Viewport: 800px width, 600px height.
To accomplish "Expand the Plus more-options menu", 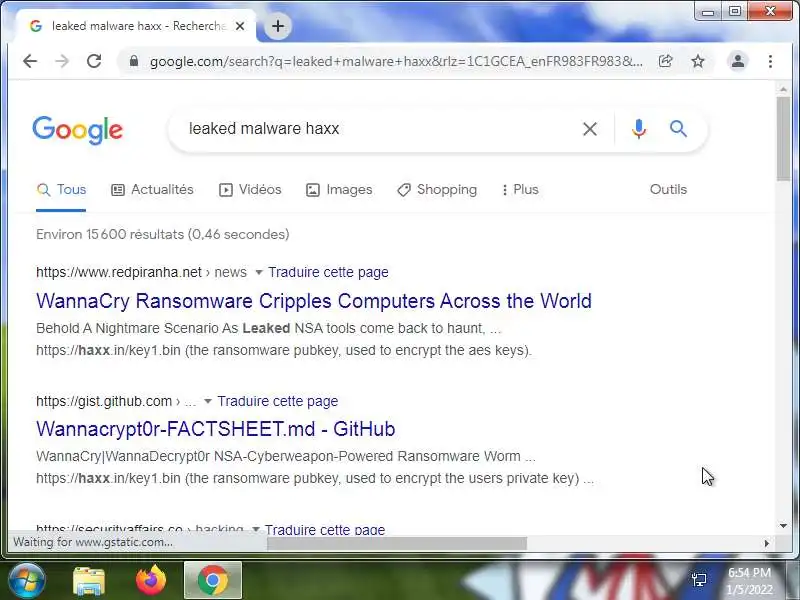I will pos(519,190).
